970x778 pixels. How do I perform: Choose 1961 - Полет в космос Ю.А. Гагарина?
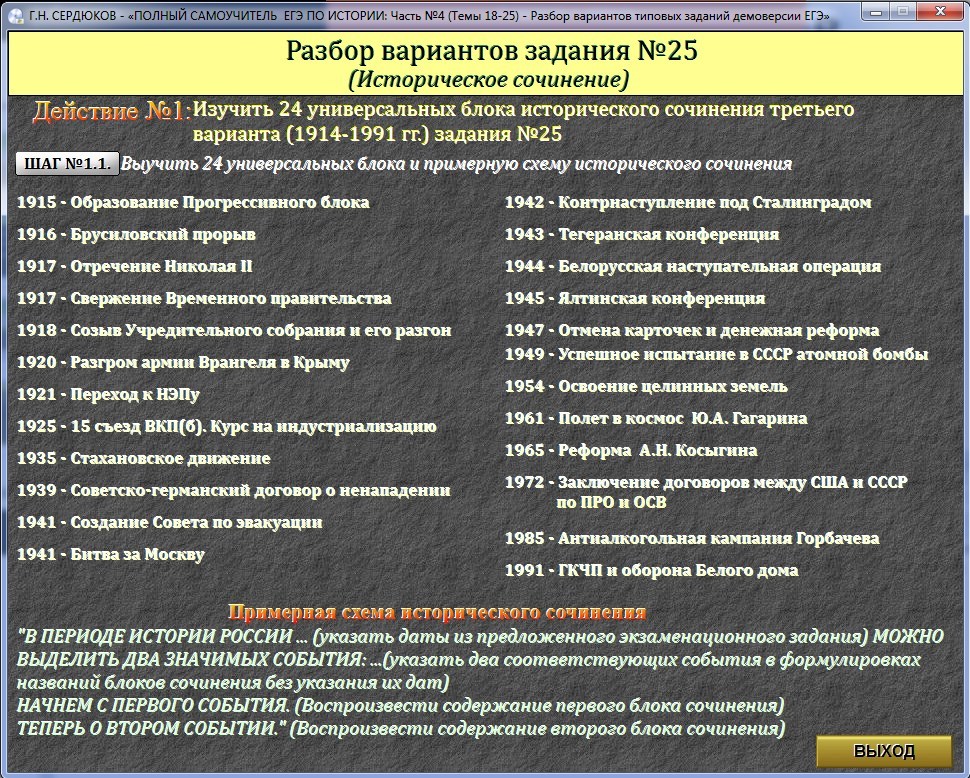coord(656,419)
